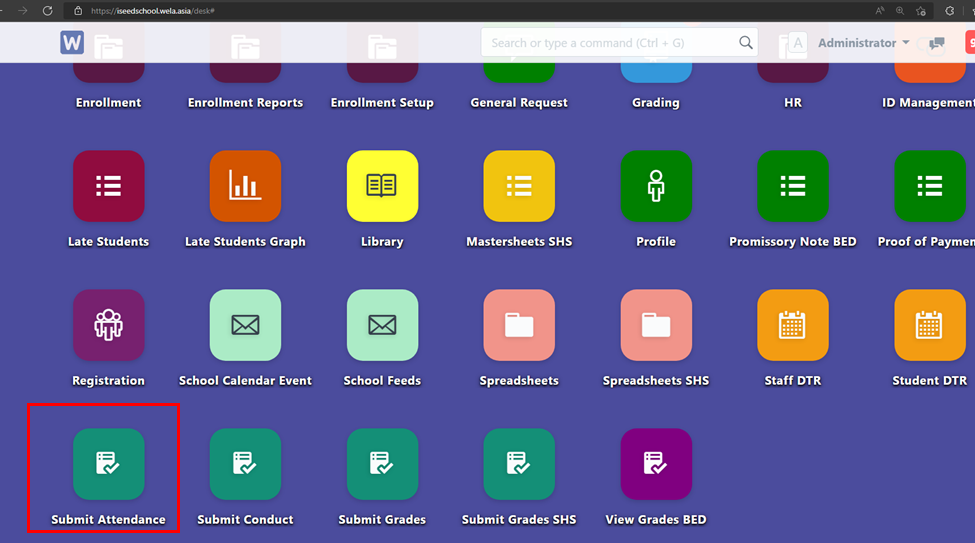Open Staff DTR calendar icon
This screenshot has height=543, width=975.
[x=792, y=325]
